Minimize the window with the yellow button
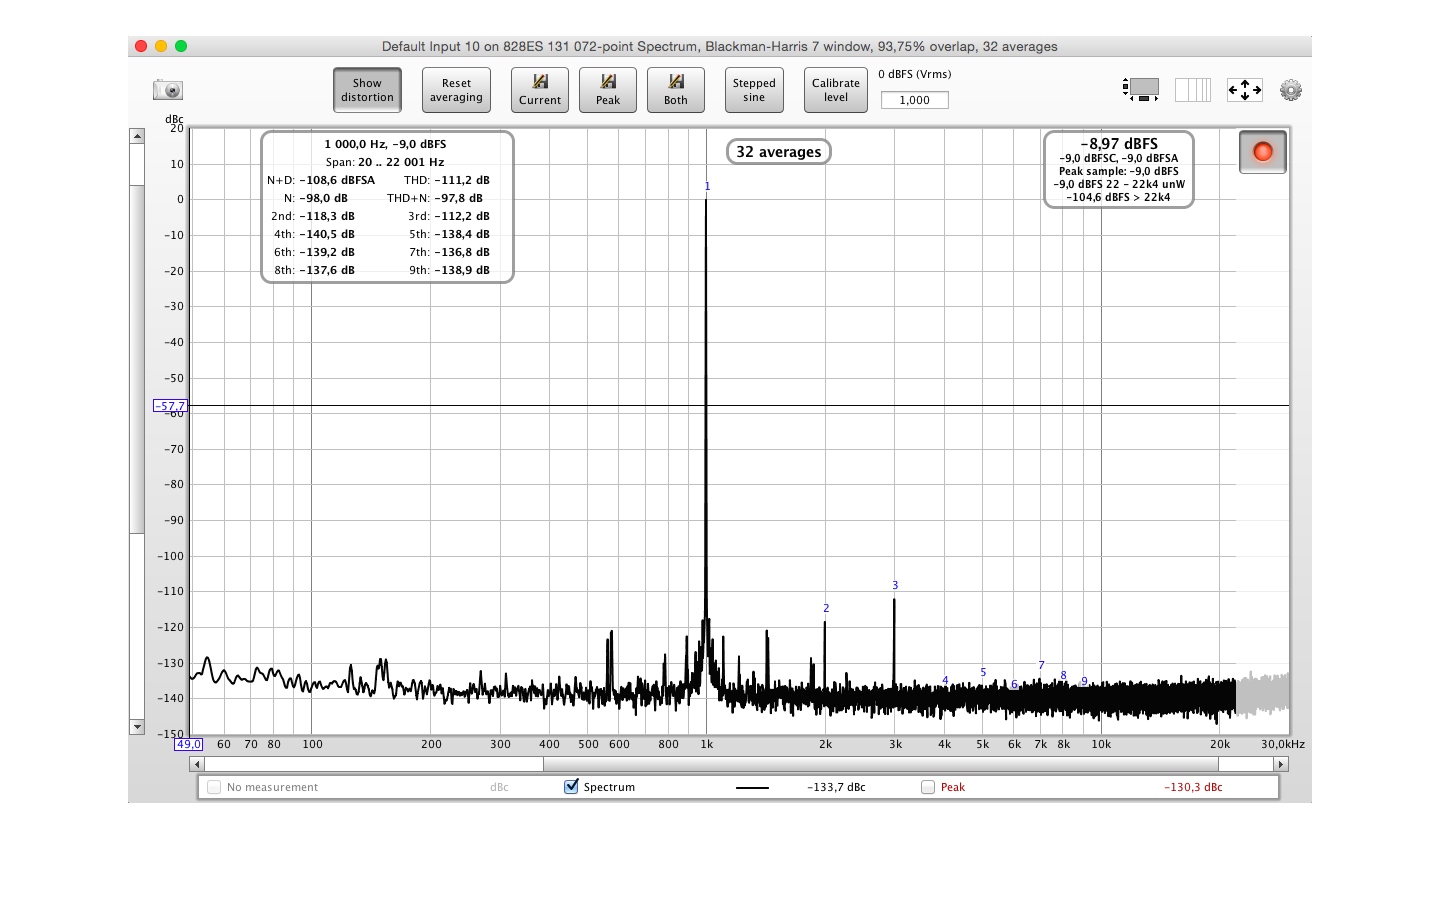The image size is (1440, 900). (x=161, y=46)
